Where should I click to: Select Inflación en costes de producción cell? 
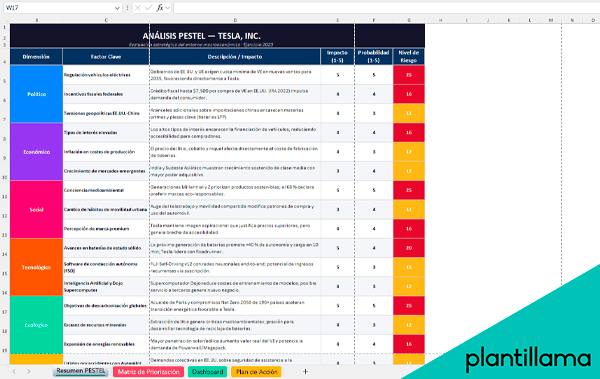tap(106, 152)
